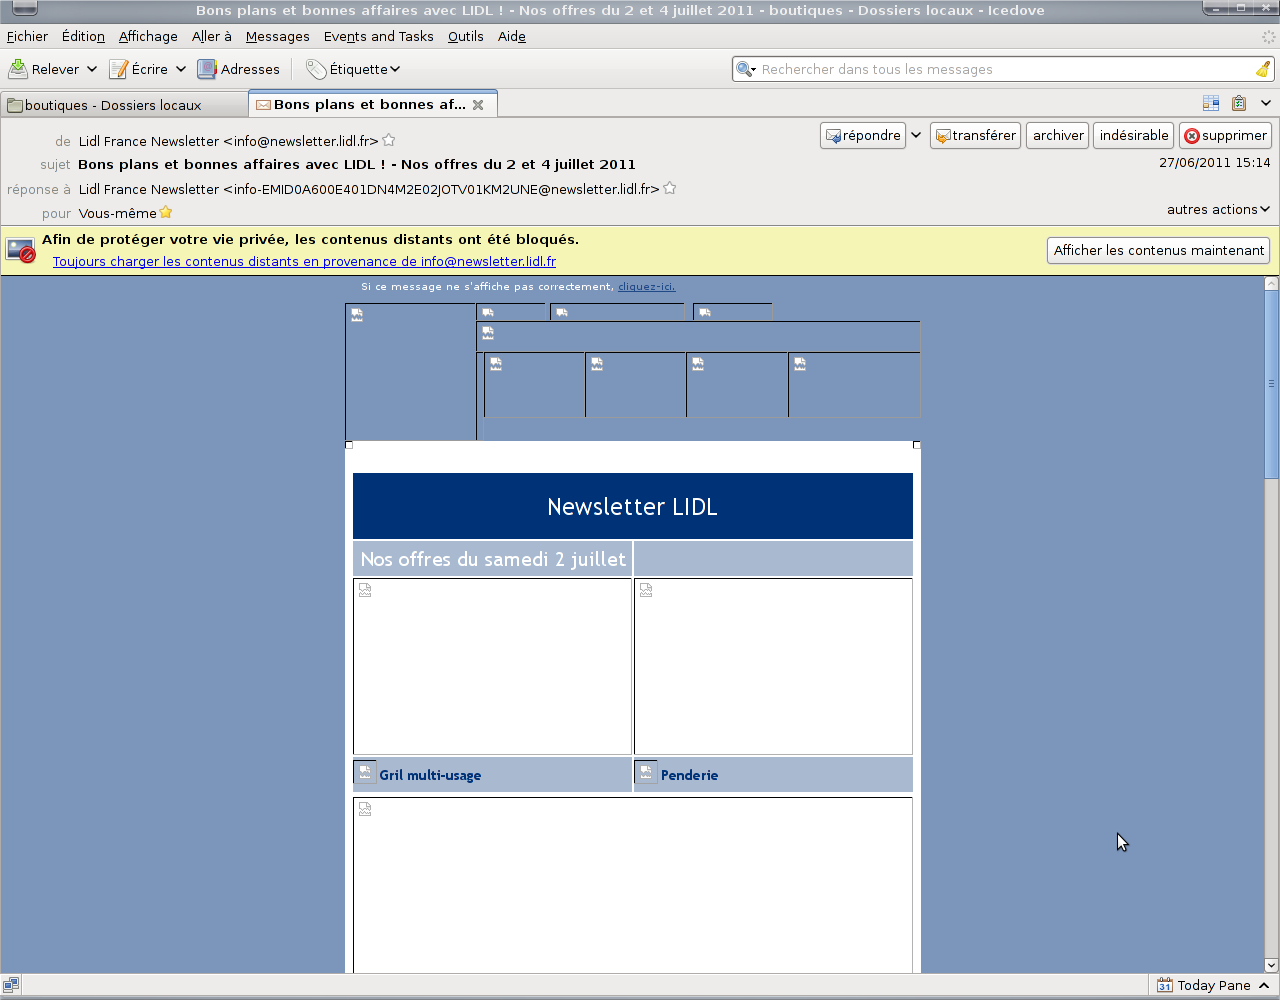Click the broken image icon beside Penderie

(647, 773)
